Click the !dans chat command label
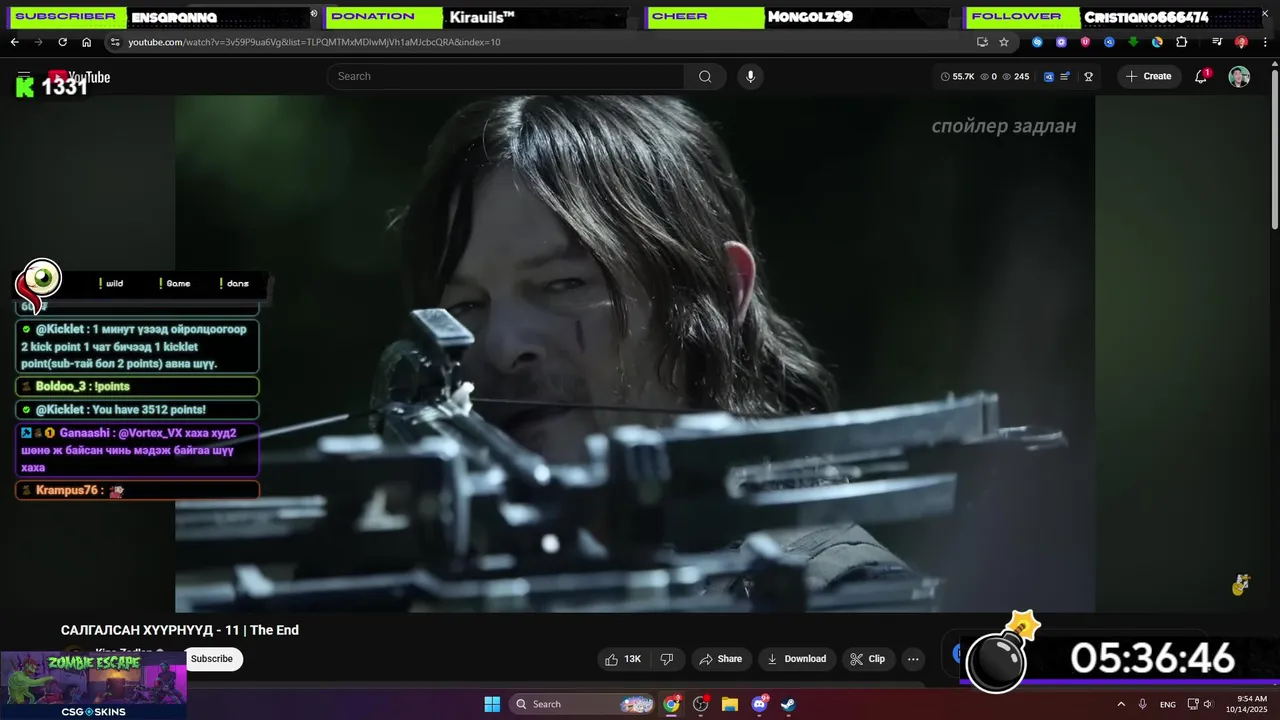 (x=234, y=284)
